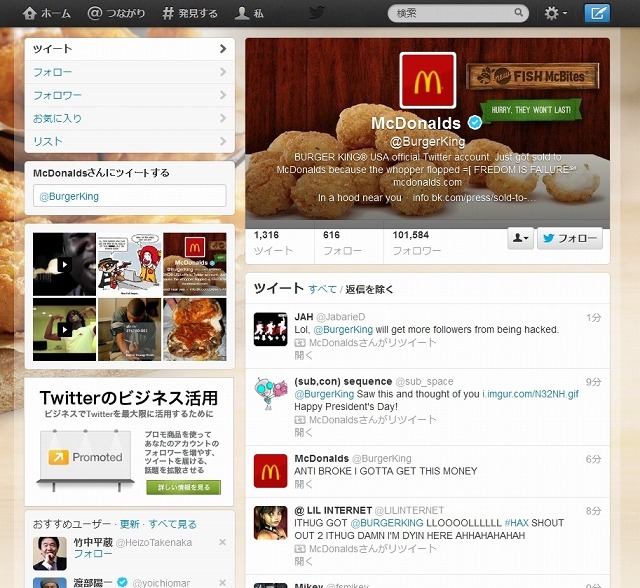Open the burger food photo thumbnail

195,329
